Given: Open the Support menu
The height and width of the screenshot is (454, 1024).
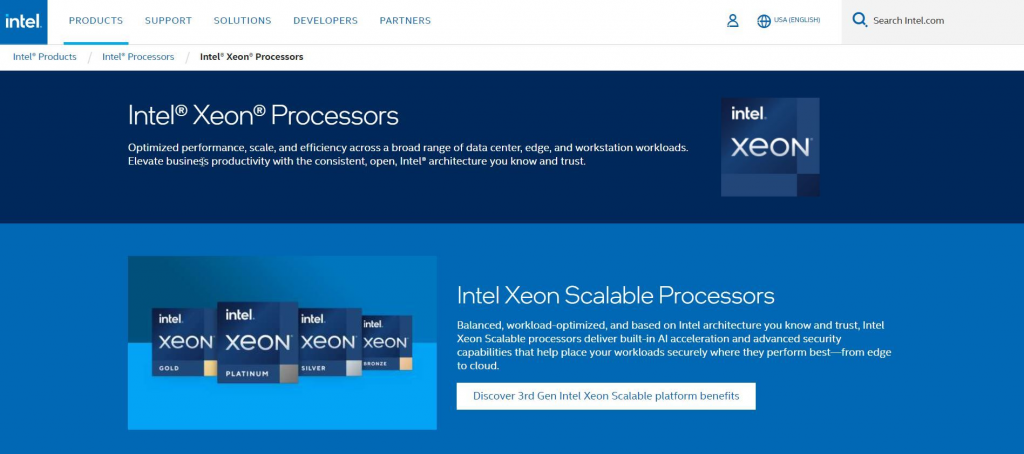Looking at the screenshot, I should point(168,21).
